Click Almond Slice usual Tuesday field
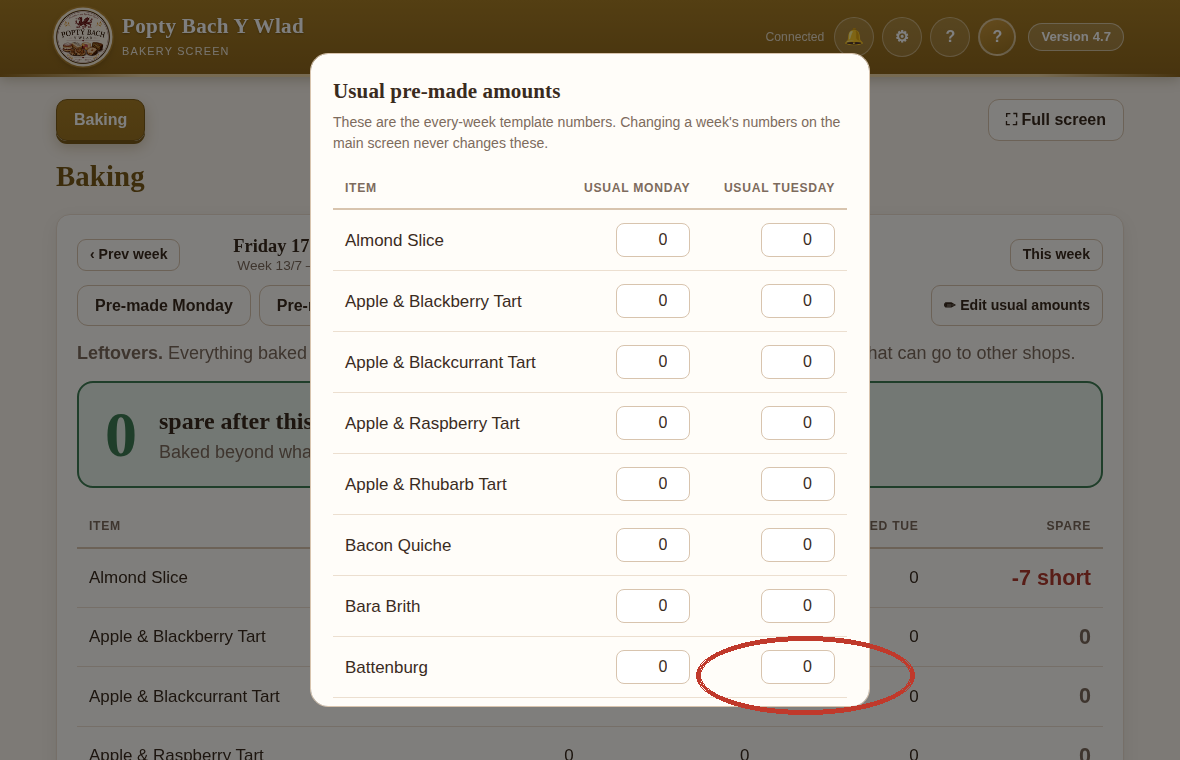This screenshot has width=1180, height=760. (x=798, y=240)
